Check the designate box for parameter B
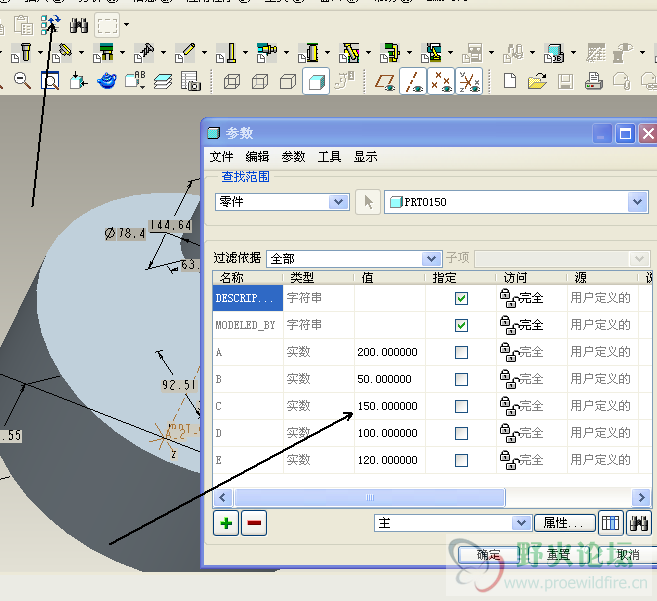Image resolution: width=657 pixels, height=601 pixels. click(x=461, y=379)
